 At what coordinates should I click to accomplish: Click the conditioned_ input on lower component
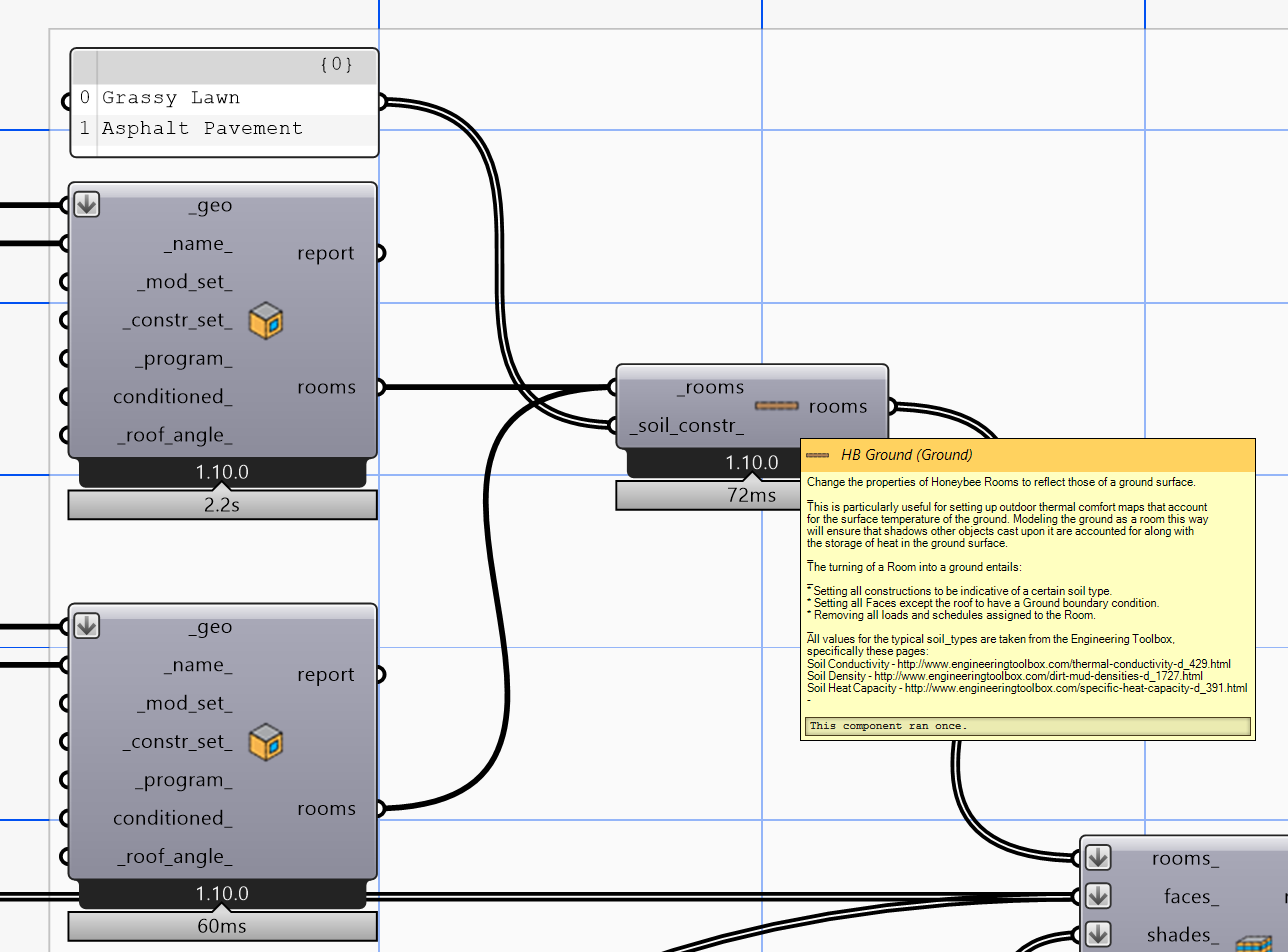point(173,818)
